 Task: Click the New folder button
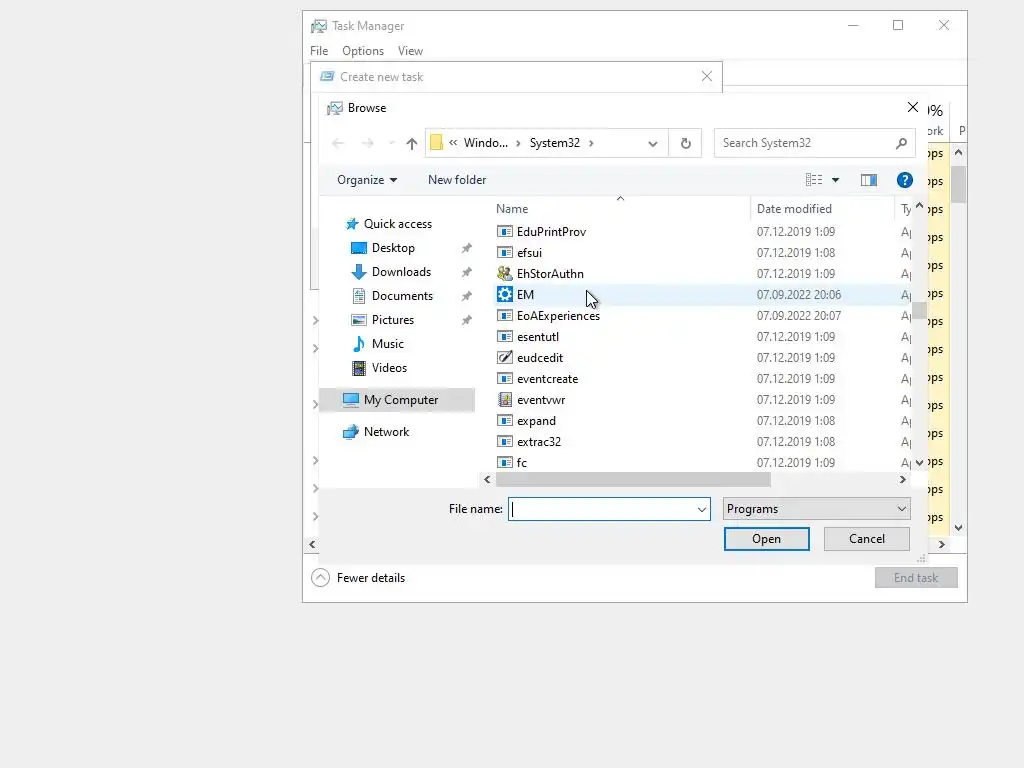point(457,180)
